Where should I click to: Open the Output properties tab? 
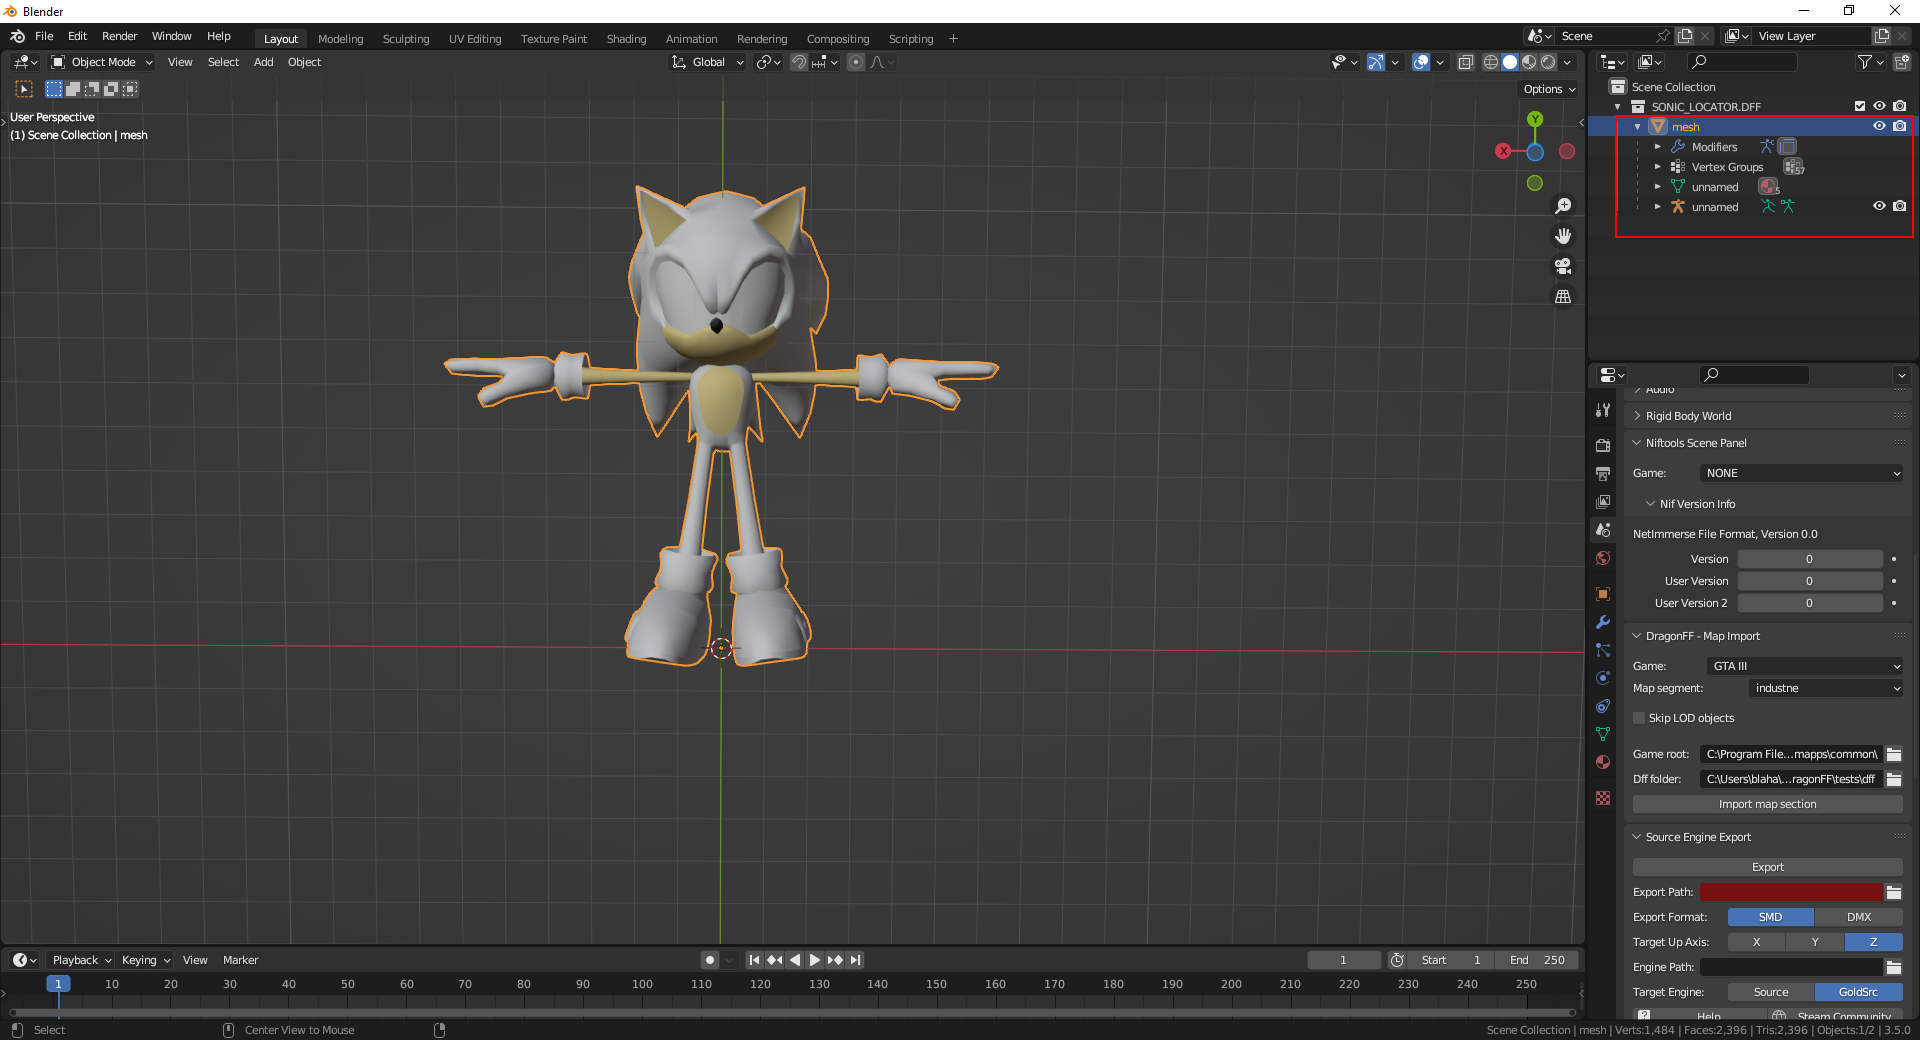tap(1603, 474)
